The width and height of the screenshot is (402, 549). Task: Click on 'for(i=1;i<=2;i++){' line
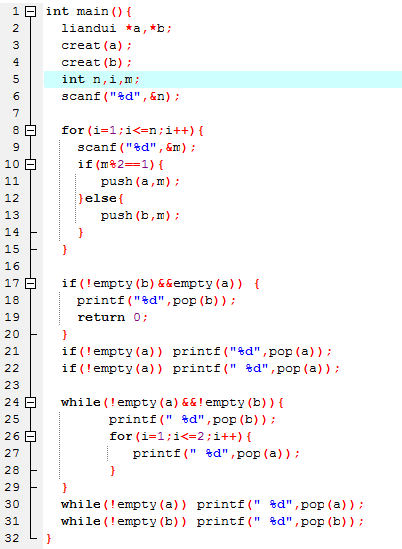(180, 437)
